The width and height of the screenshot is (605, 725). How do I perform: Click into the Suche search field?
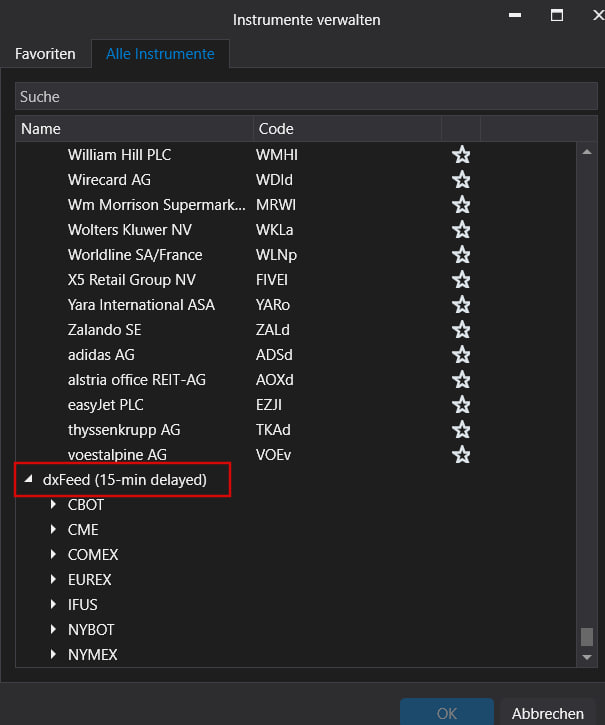coord(306,97)
